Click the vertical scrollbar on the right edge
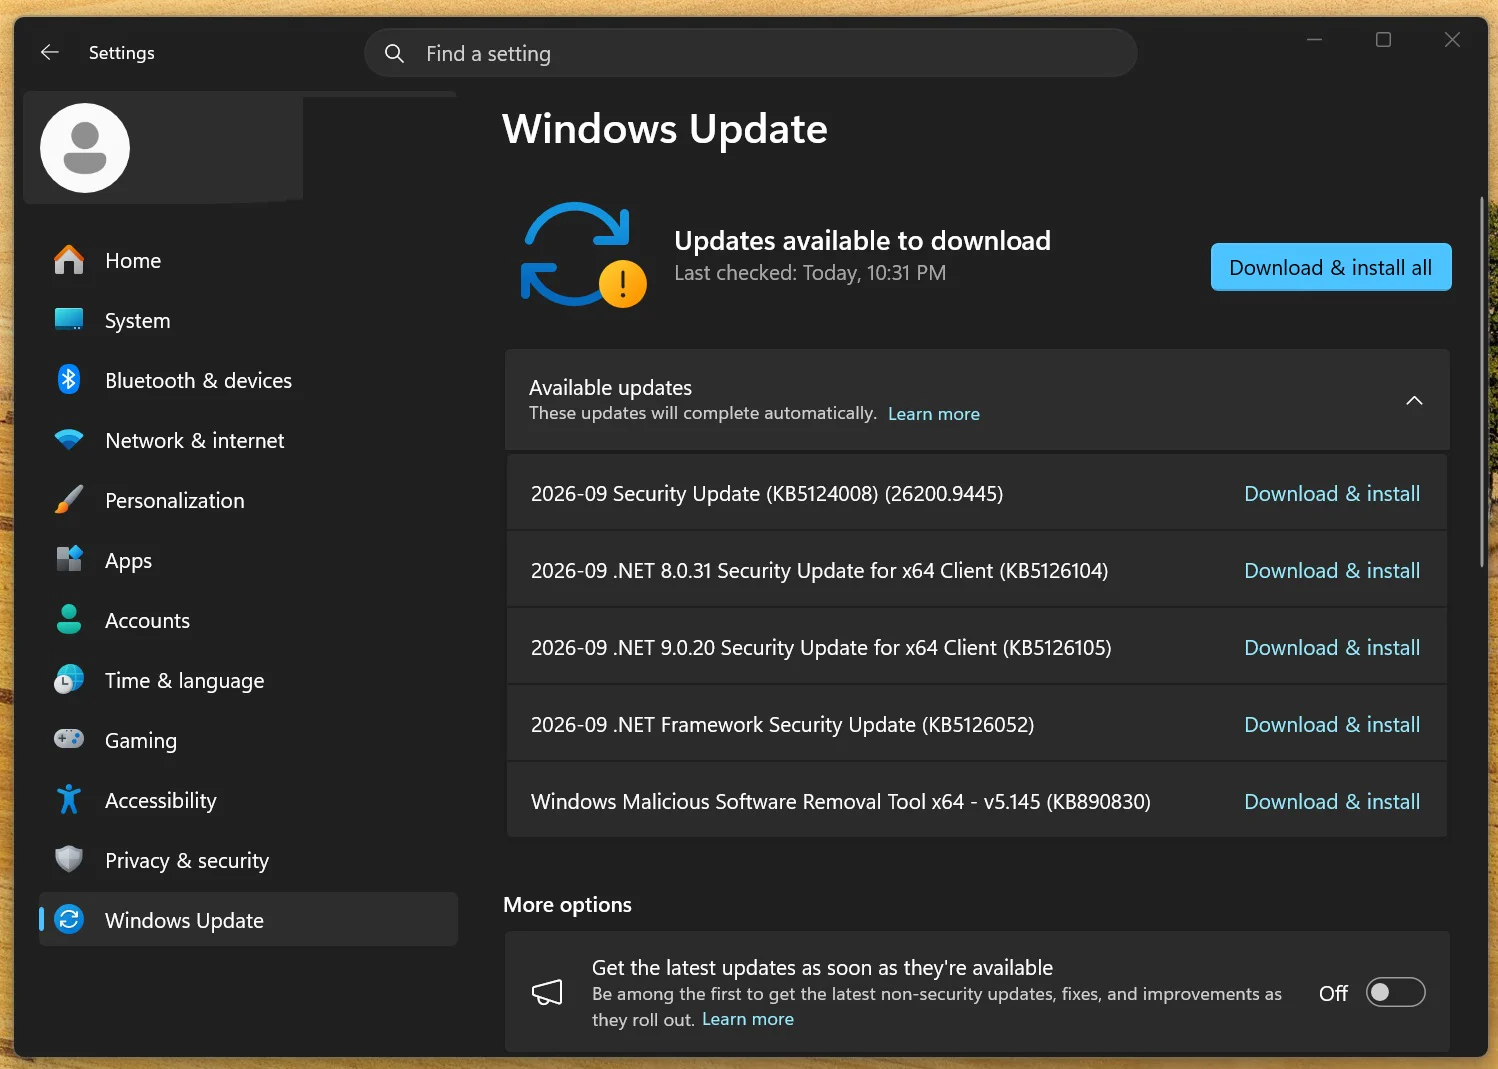1498x1069 pixels. tap(1482, 382)
